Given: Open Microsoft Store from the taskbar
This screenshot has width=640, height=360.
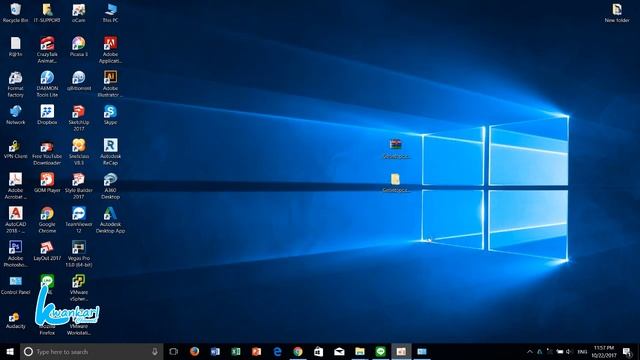Looking at the screenshot, I should click(319, 351).
